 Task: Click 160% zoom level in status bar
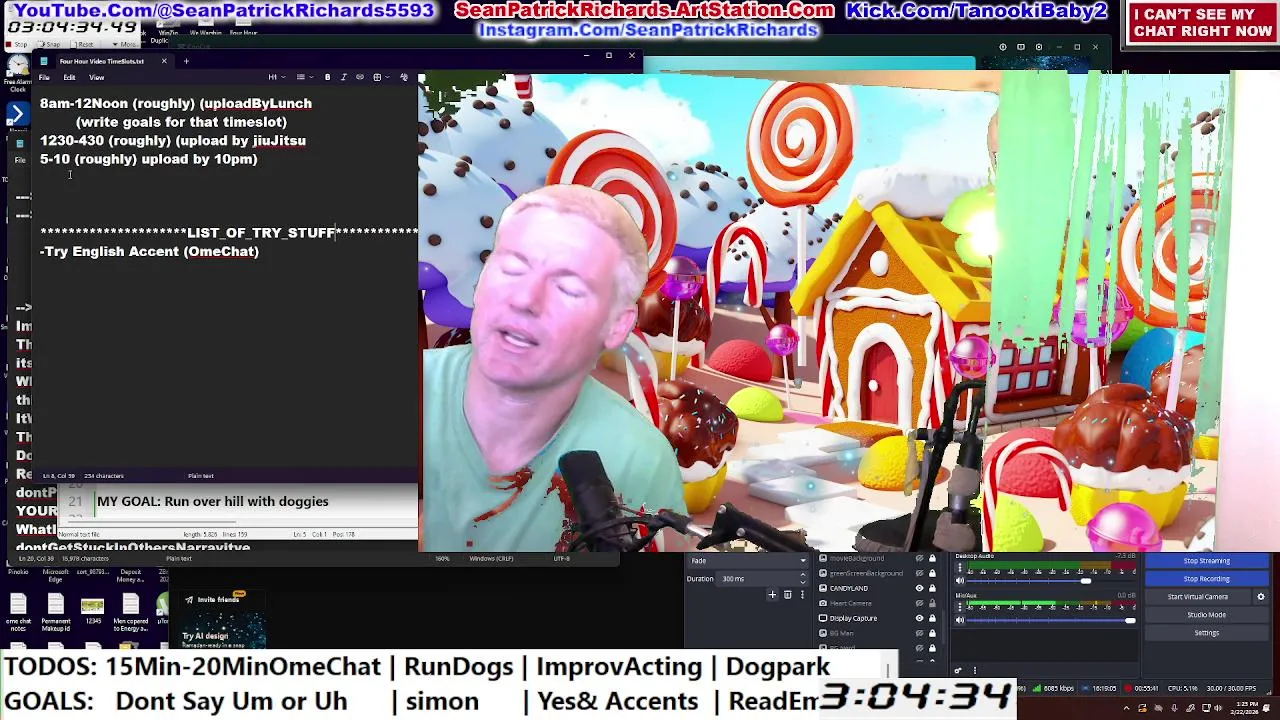coord(443,558)
